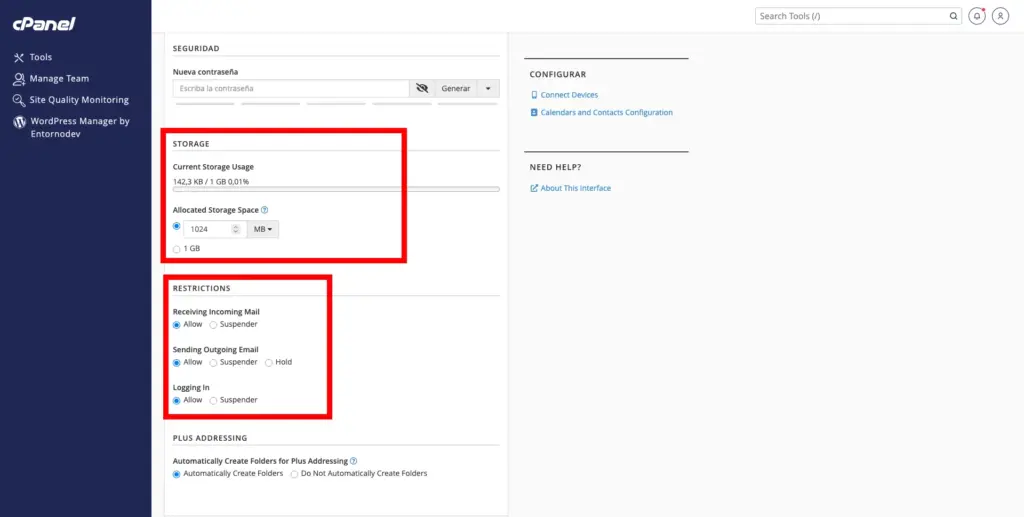Open the MB unit dropdown
Screen dimensions: 1024x517
coord(263,229)
